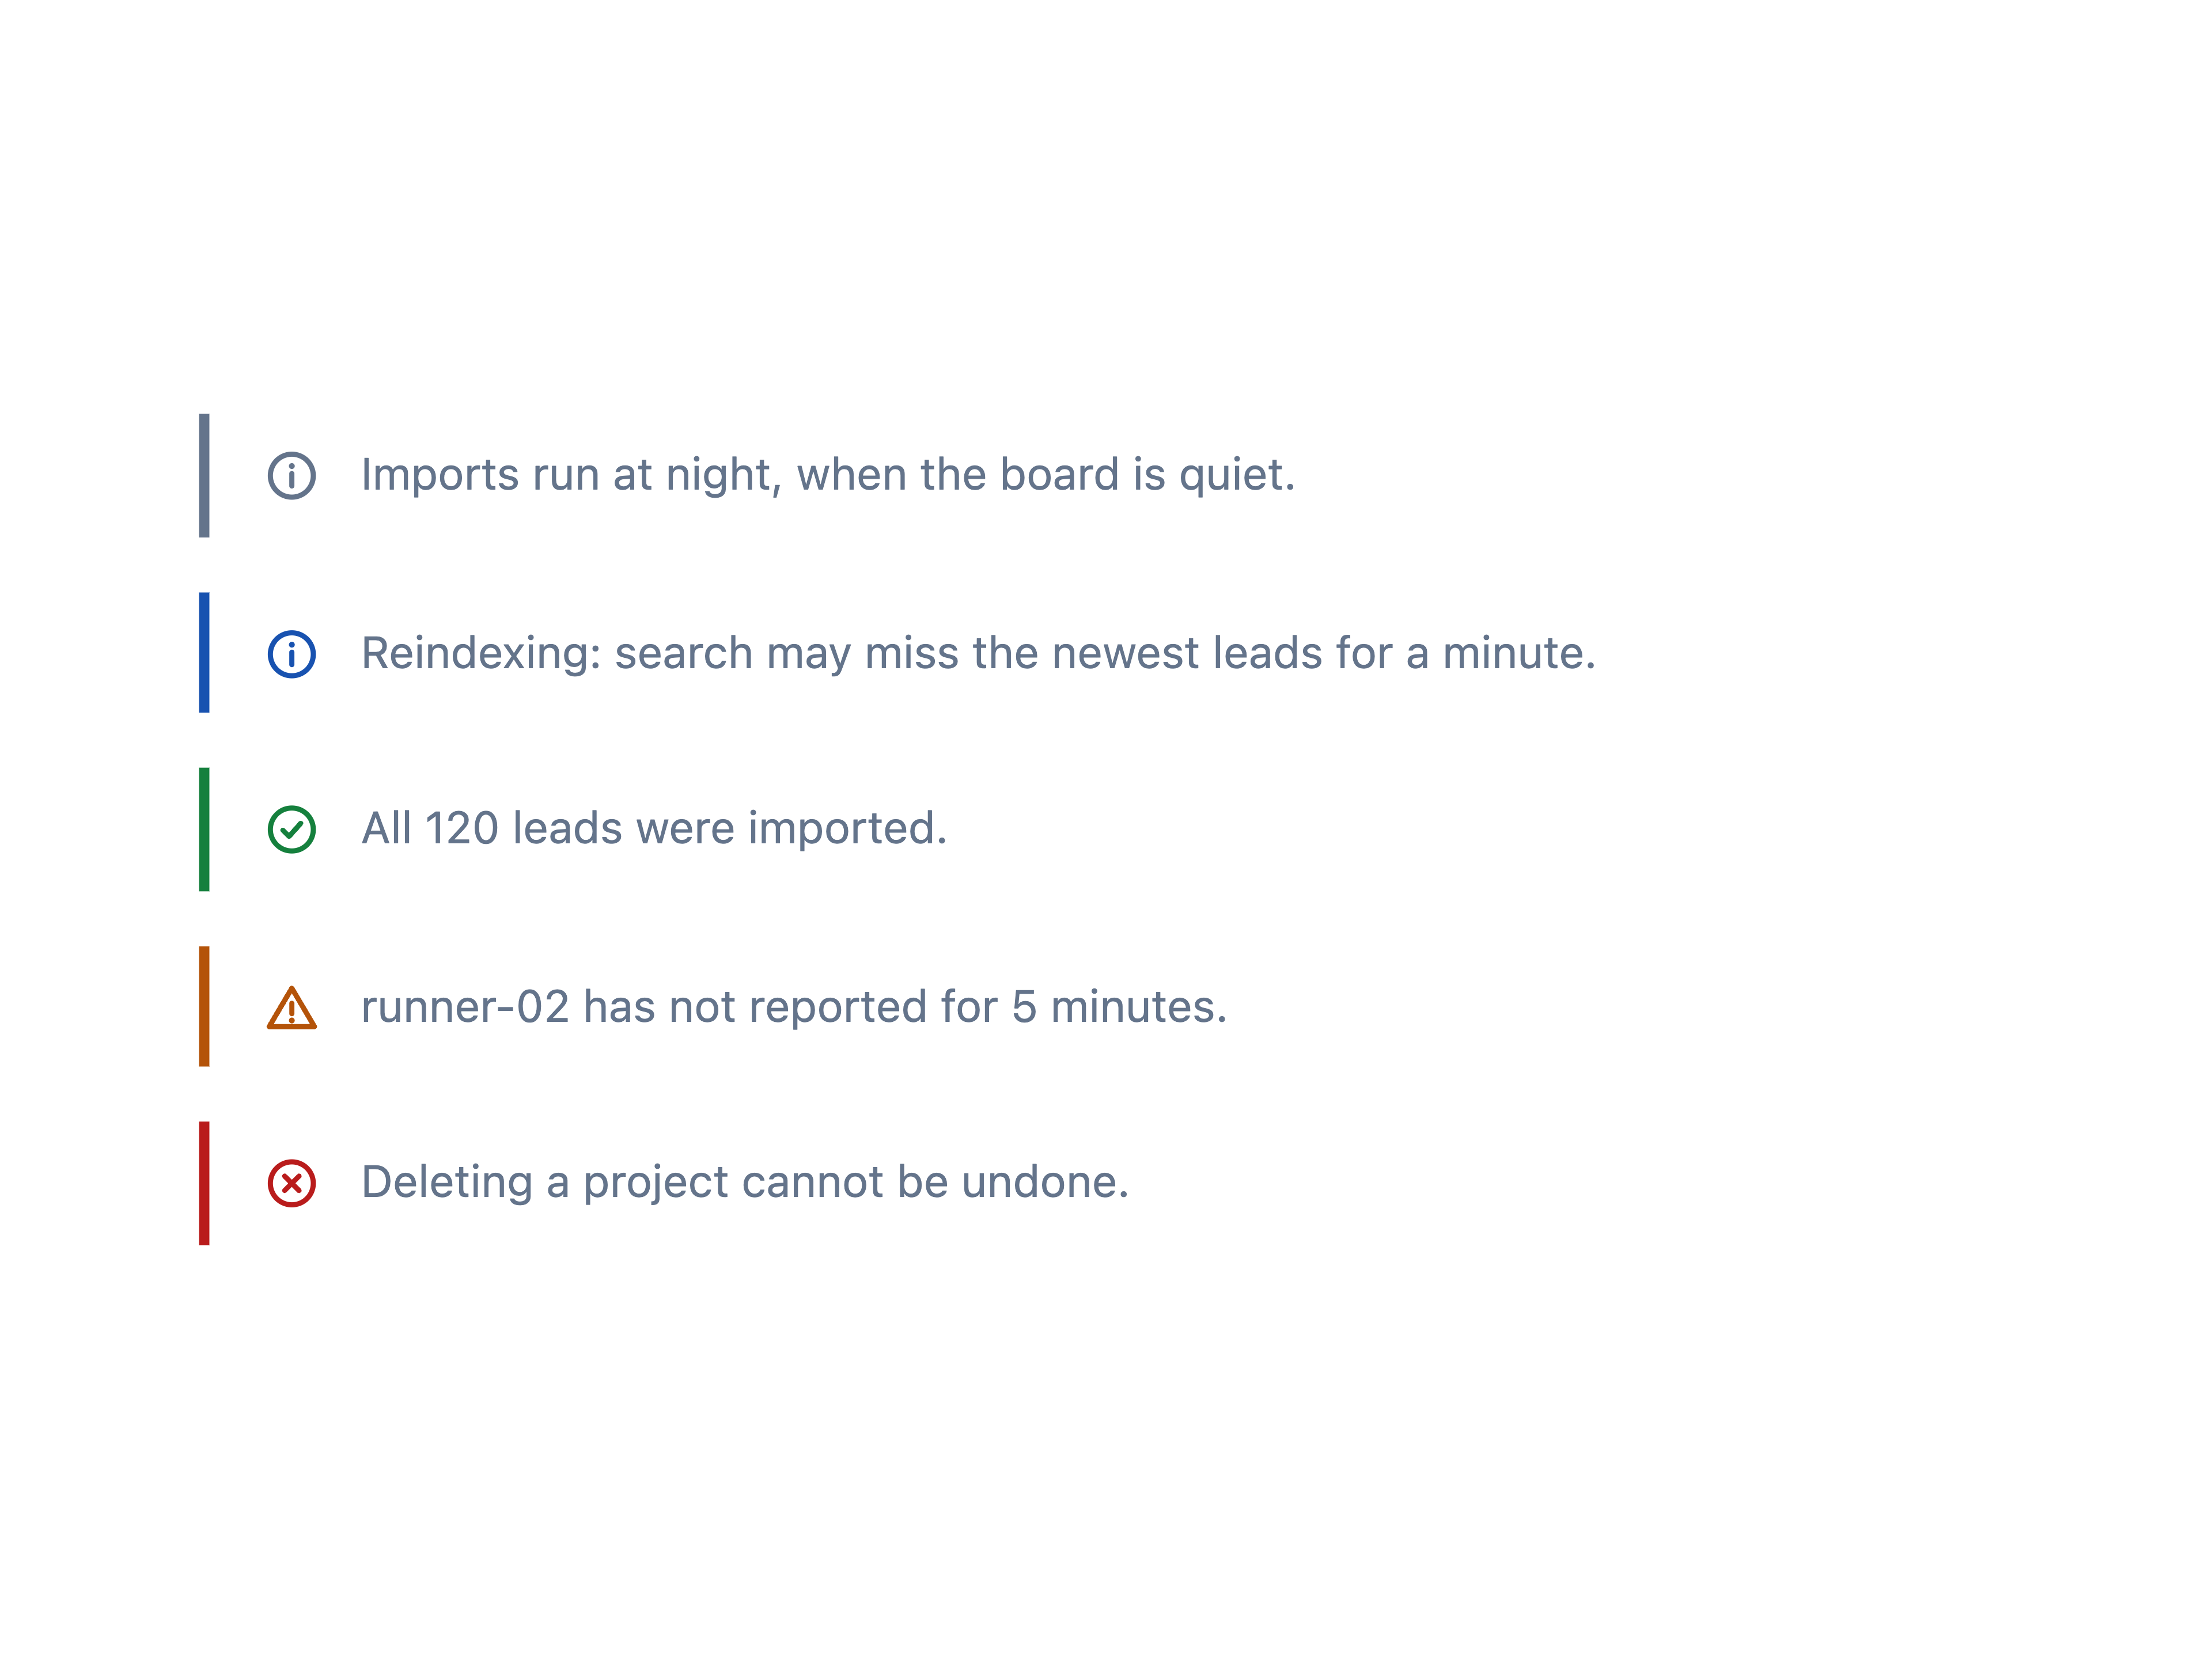Image resolution: width=2212 pixels, height=1659 pixels.
Task: Click the orange warning triangle icon
Action: click(x=291, y=1008)
